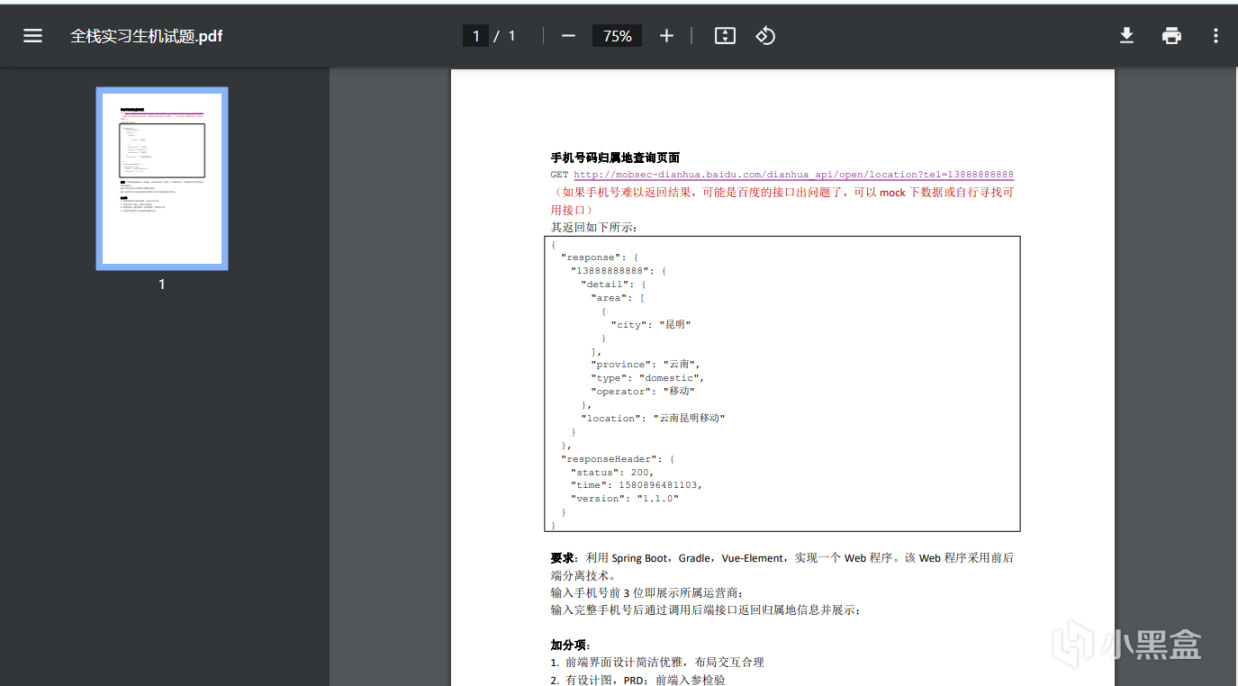Click the JSON line "time": 1580896481103
This screenshot has height=686, width=1238.
637,485
